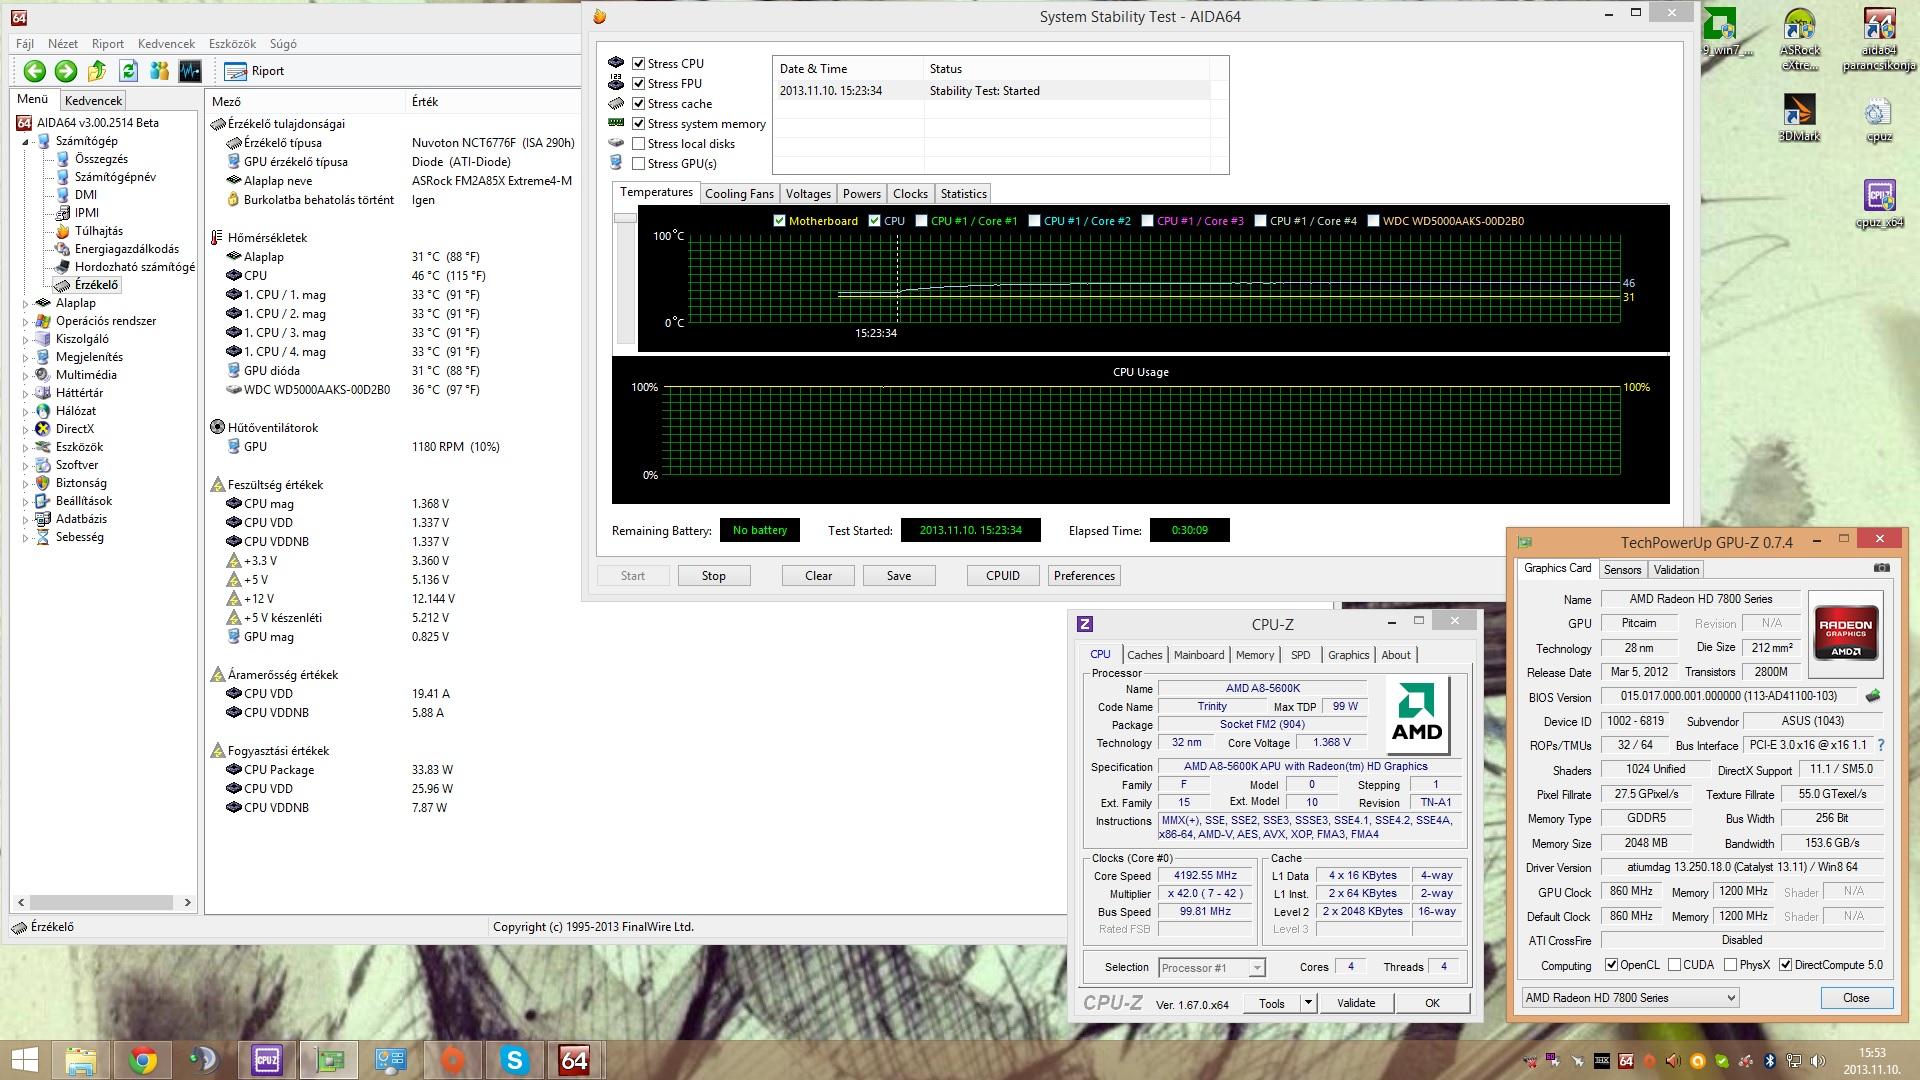Click the graph vertical scale slider beside temperature chart
1920x1080 pixels.
click(625, 218)
